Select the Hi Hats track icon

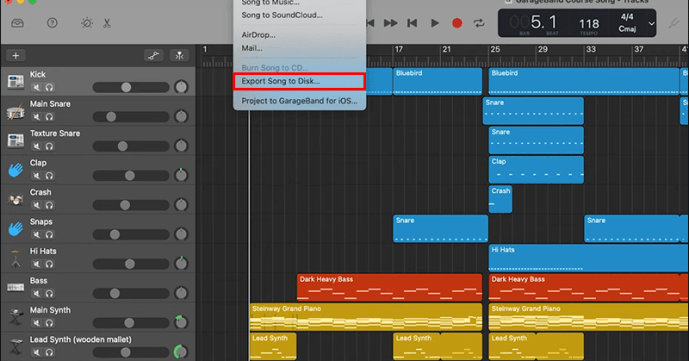point(15,258)
